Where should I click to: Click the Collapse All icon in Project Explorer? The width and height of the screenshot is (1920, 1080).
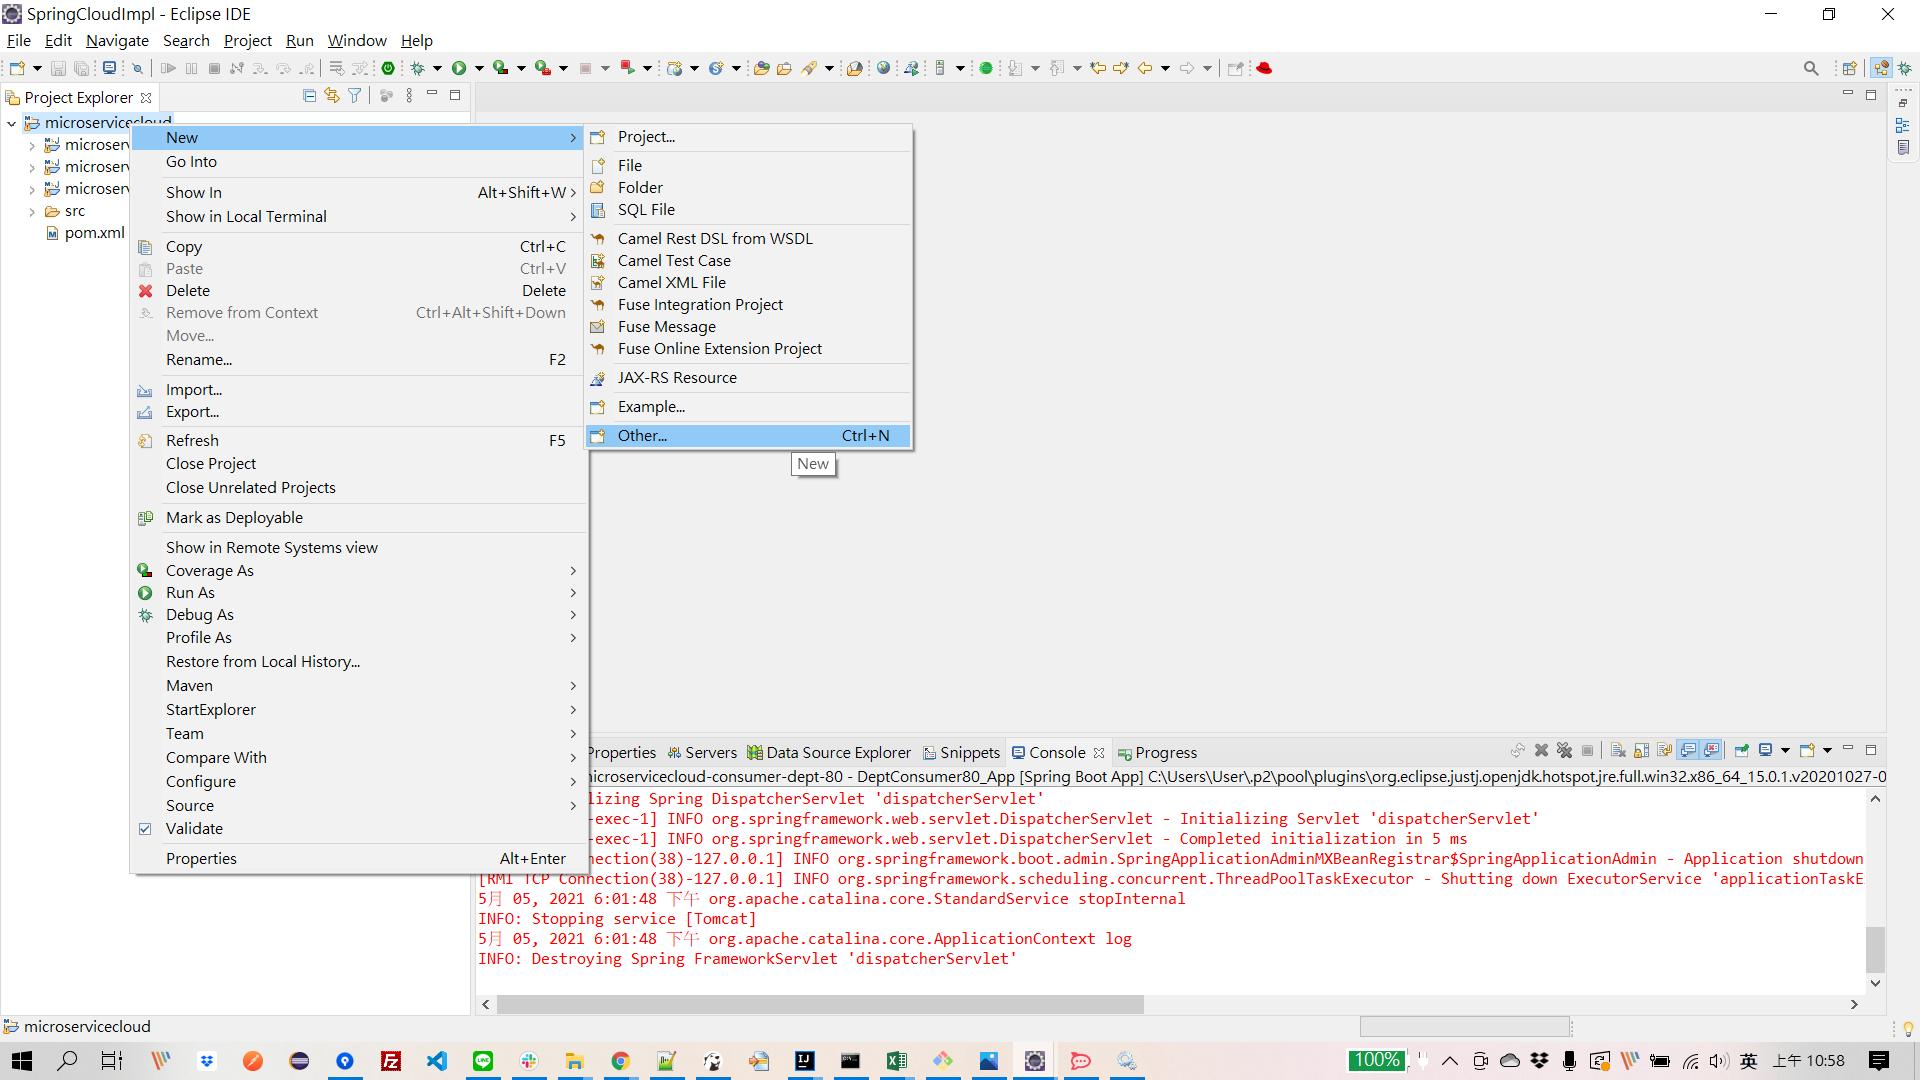(x=309, y=96)
